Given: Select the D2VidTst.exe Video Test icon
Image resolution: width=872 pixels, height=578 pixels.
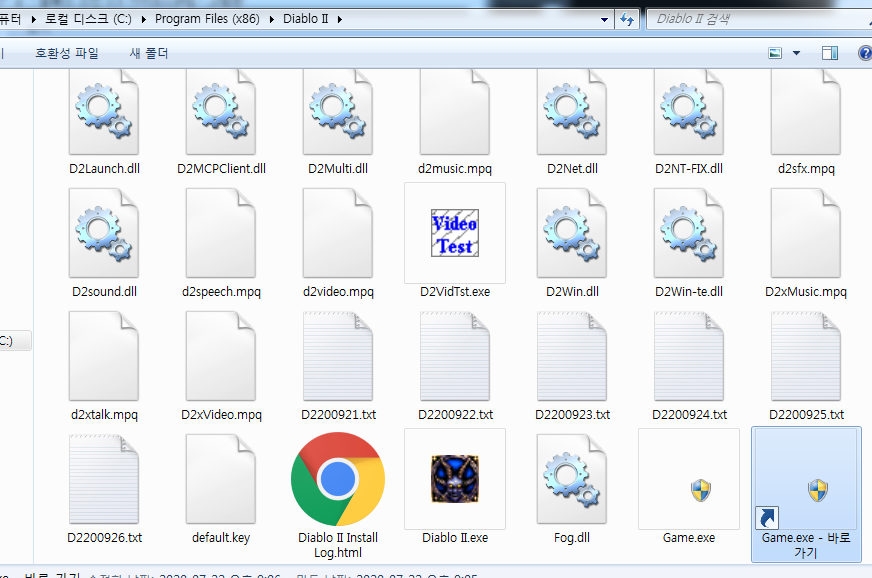Looking at the screenshot, I should tap(455, 233).
